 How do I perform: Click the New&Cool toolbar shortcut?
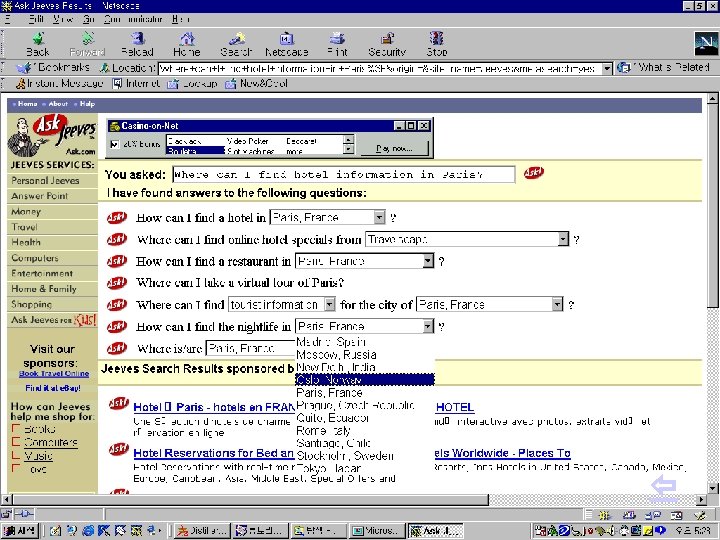pyautogui.click(x=256, y=84)
